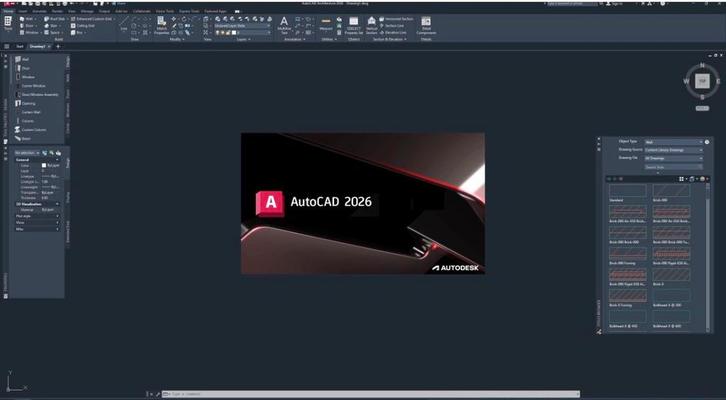Select the Custom Column tool in palette

[33, 129]
